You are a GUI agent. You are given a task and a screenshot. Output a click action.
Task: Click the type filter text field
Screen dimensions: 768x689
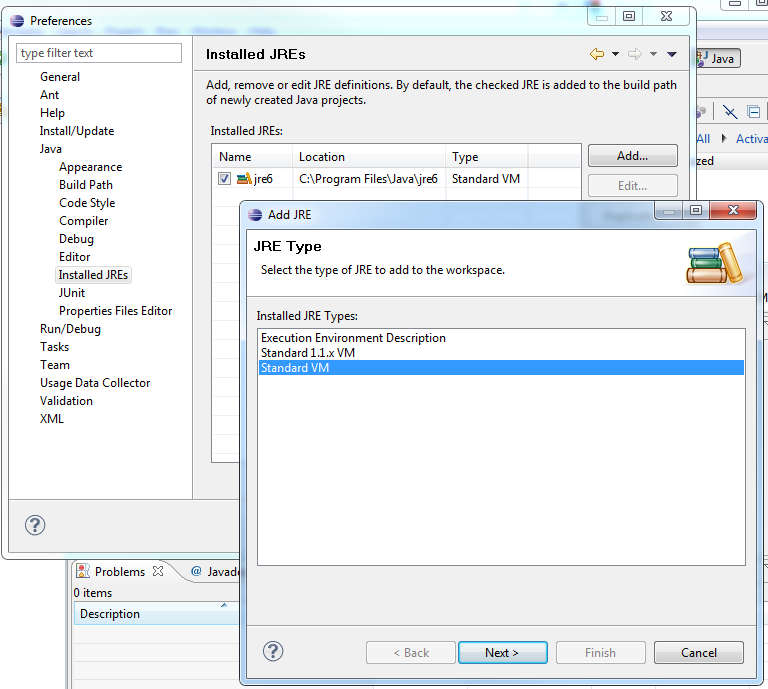99,53
